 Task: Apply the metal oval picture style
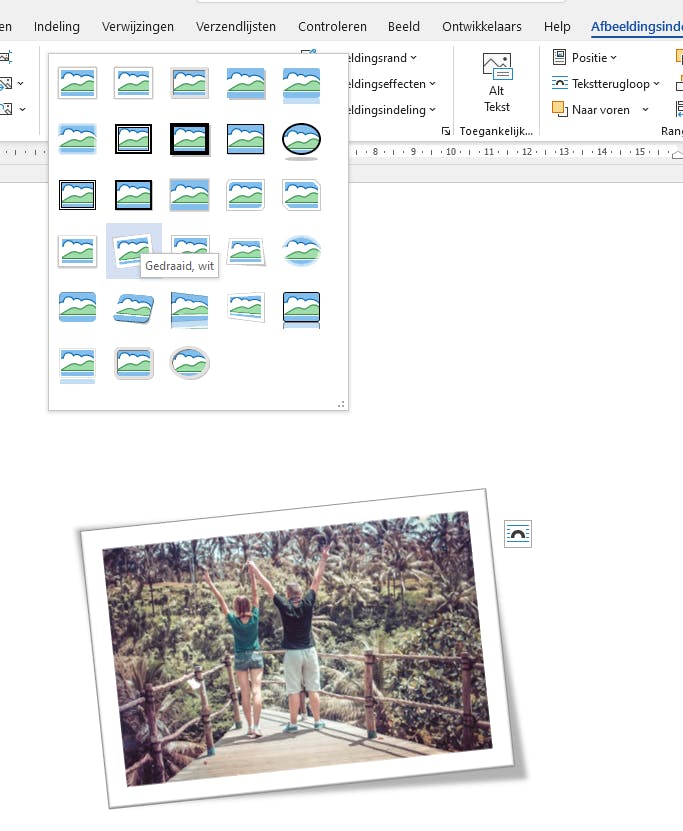tap(190, 364)
